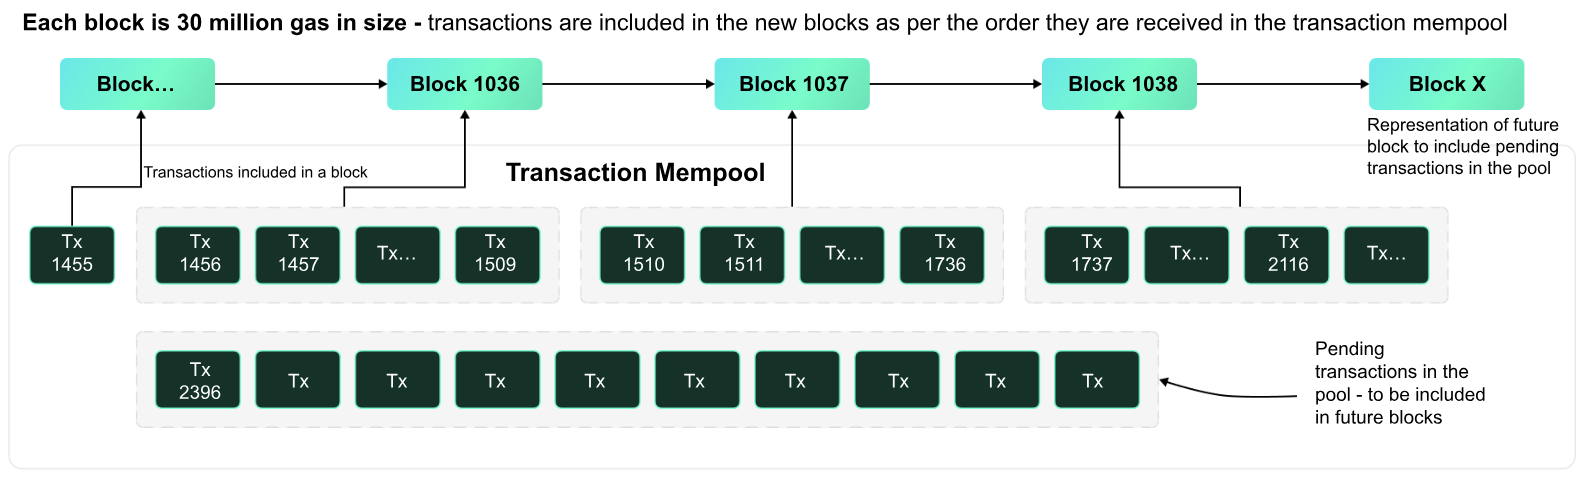Click transaction Tx 1509

[497, 254]
